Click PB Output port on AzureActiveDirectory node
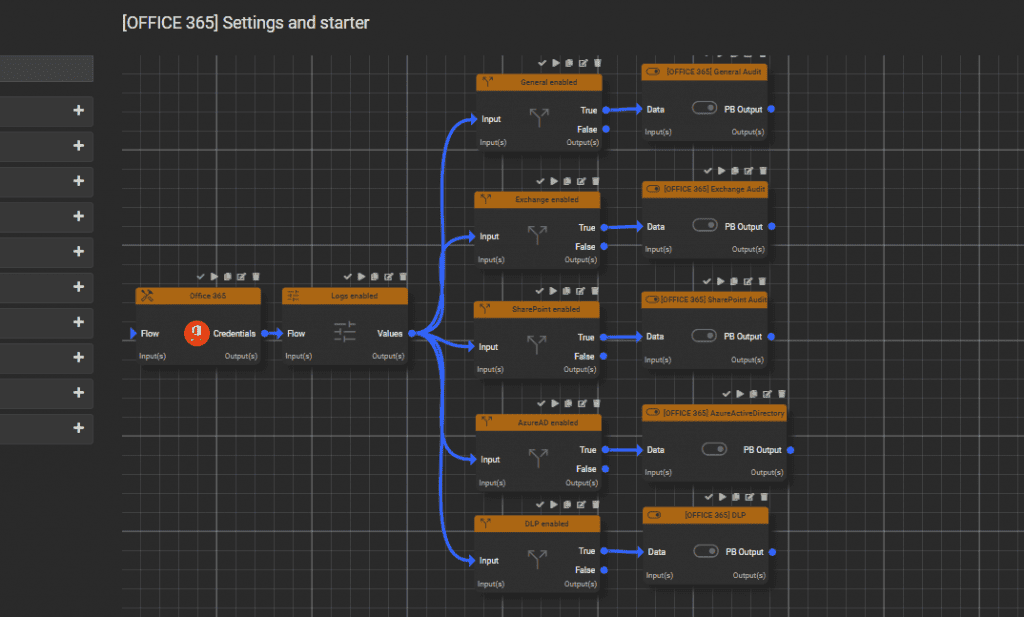The width and height of the screenshot is (1024, 617). click(x=790, y=450)
